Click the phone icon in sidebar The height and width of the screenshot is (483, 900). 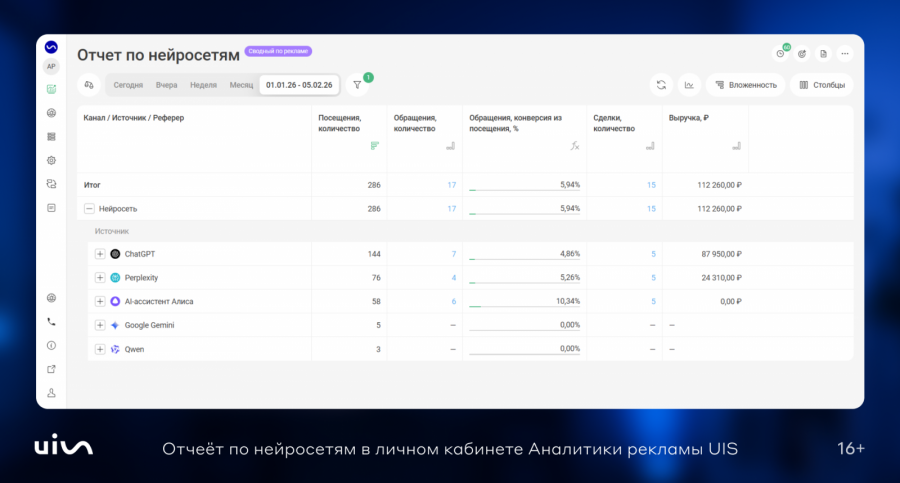51,322
